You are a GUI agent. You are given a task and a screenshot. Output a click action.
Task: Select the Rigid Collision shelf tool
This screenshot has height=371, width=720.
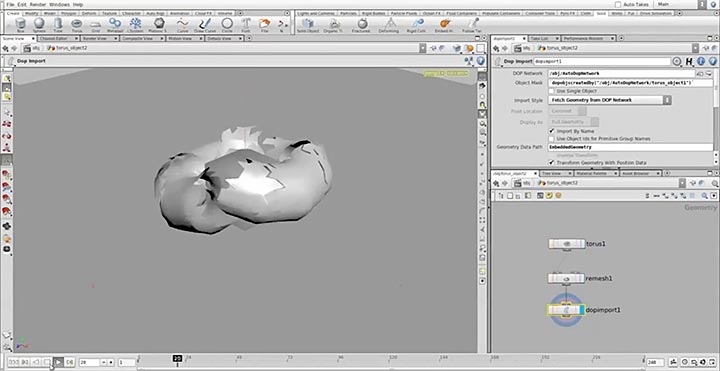tap(416, 25)
